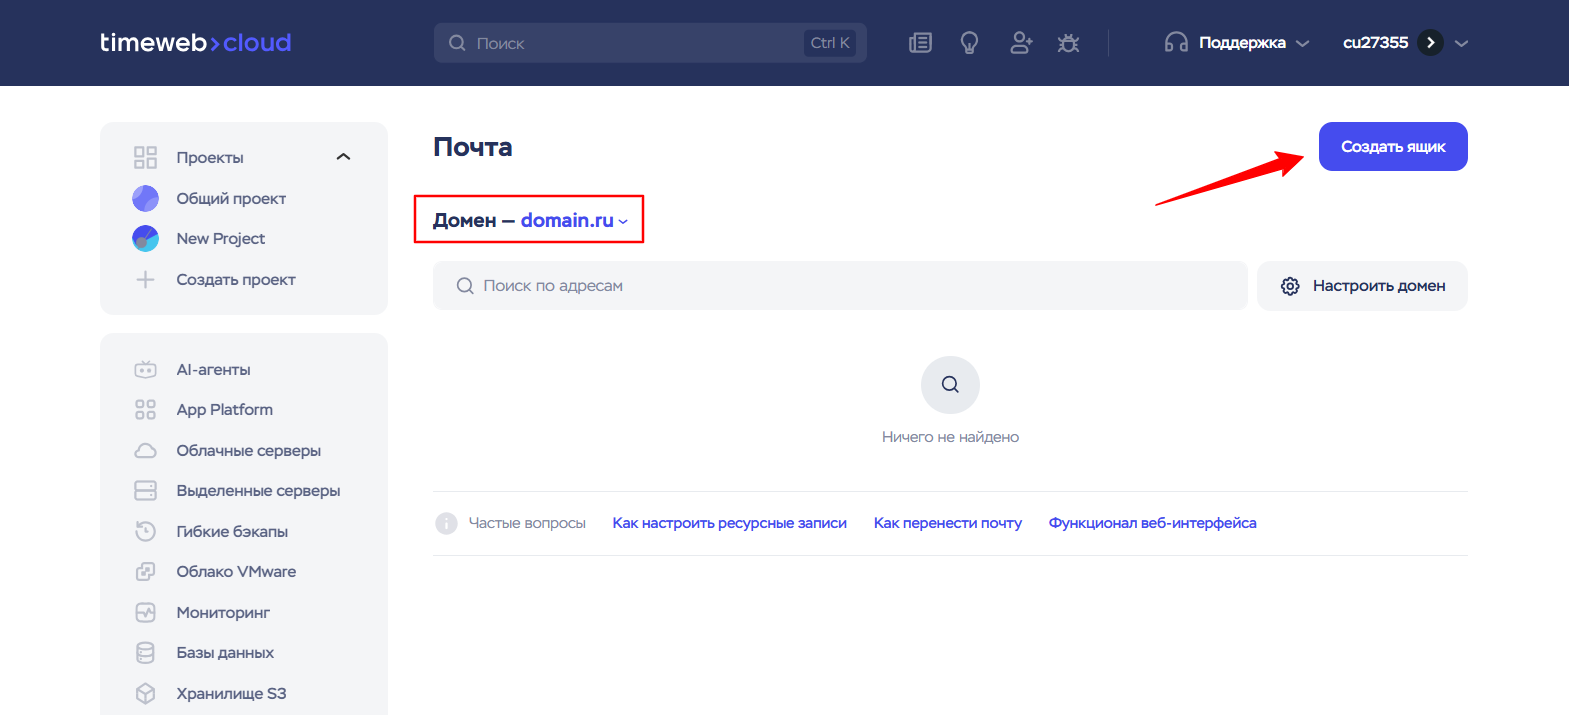Click the bug report icon
Screen dimensions: 1569x715
pyautogui.click(x=1068, y=43)
